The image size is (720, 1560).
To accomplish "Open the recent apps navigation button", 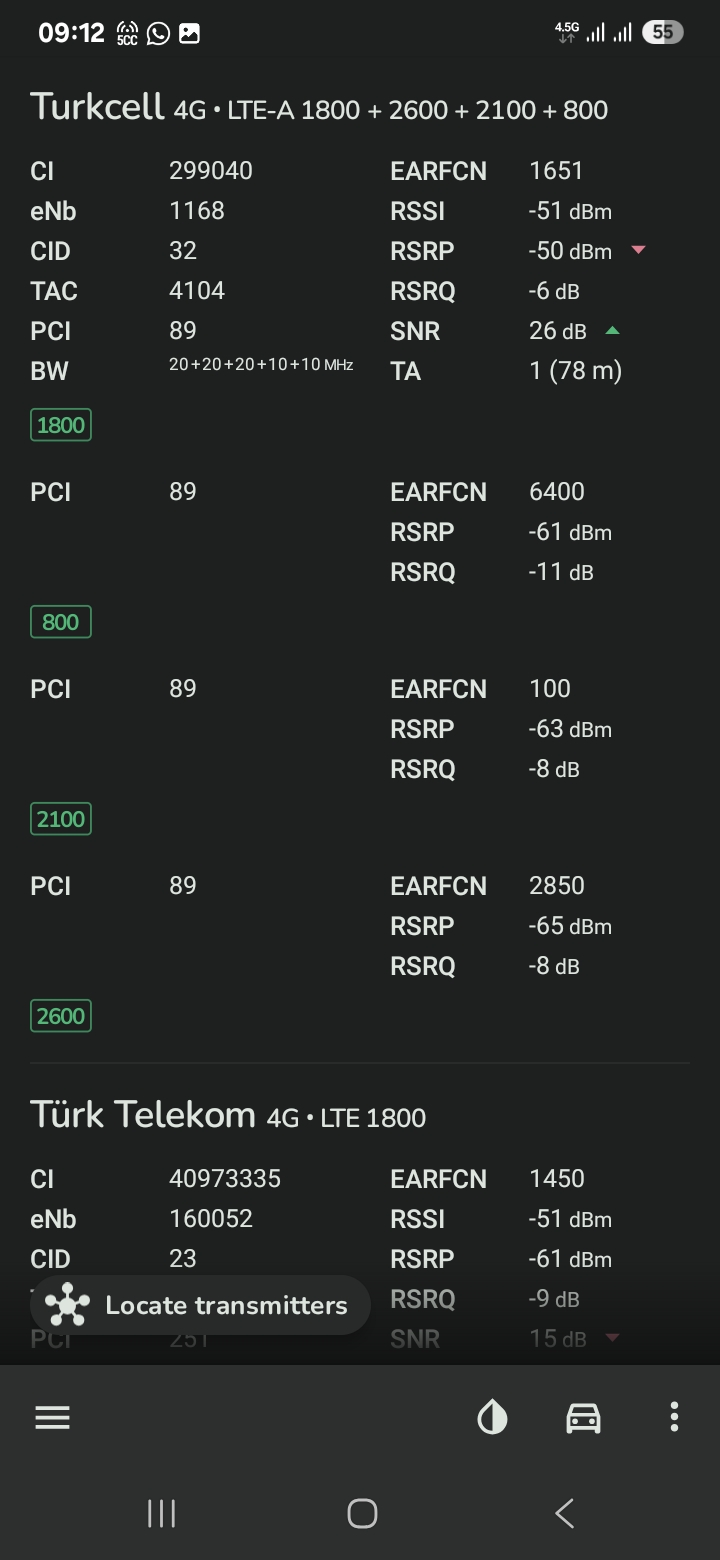I will 161,1513.
